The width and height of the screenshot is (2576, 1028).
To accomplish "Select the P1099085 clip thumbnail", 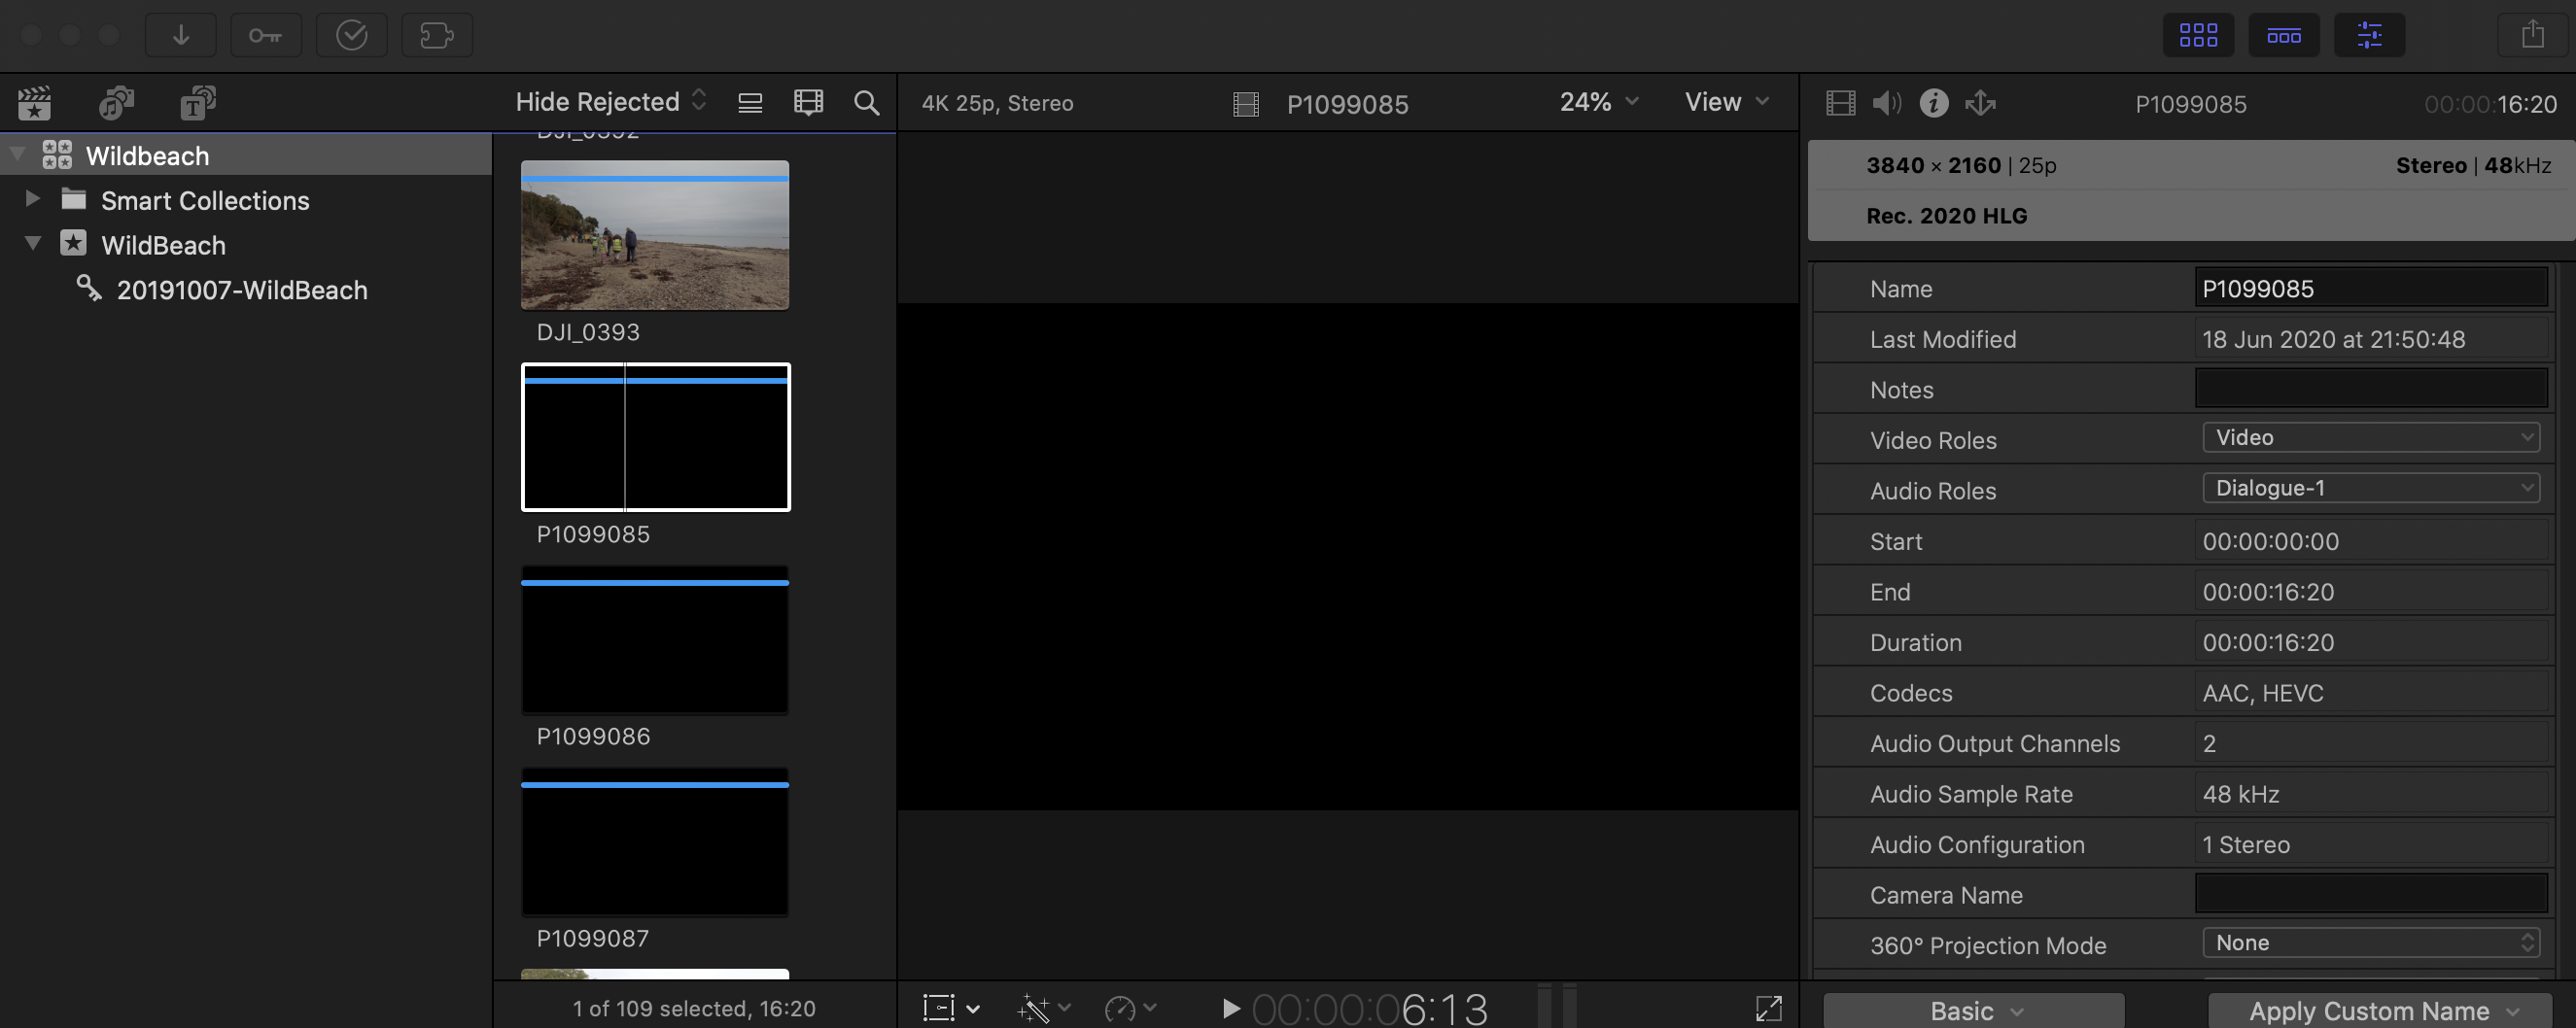I will pyautogui.click(x=656, y=437).
